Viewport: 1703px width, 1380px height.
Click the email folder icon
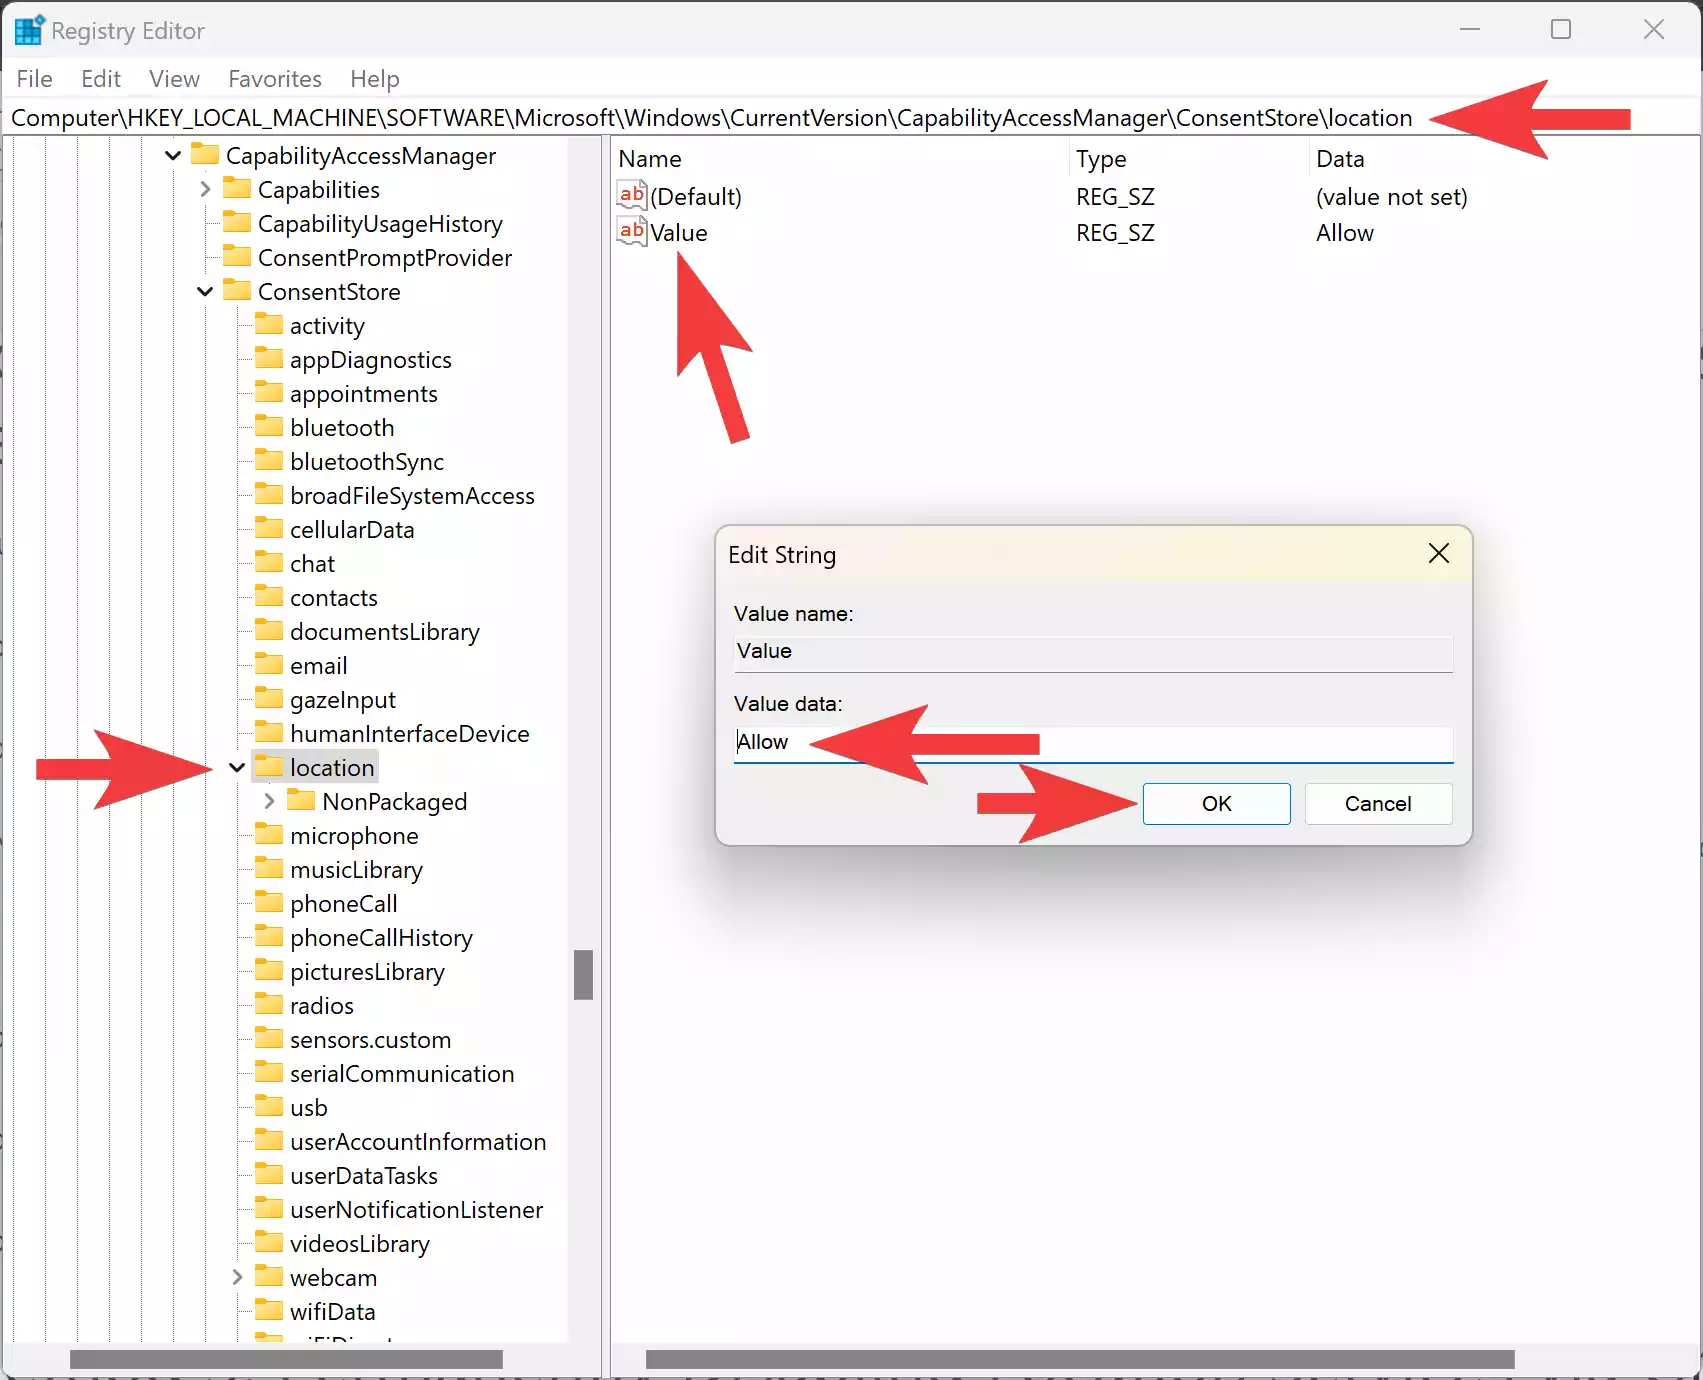click(x=269, y=664)
